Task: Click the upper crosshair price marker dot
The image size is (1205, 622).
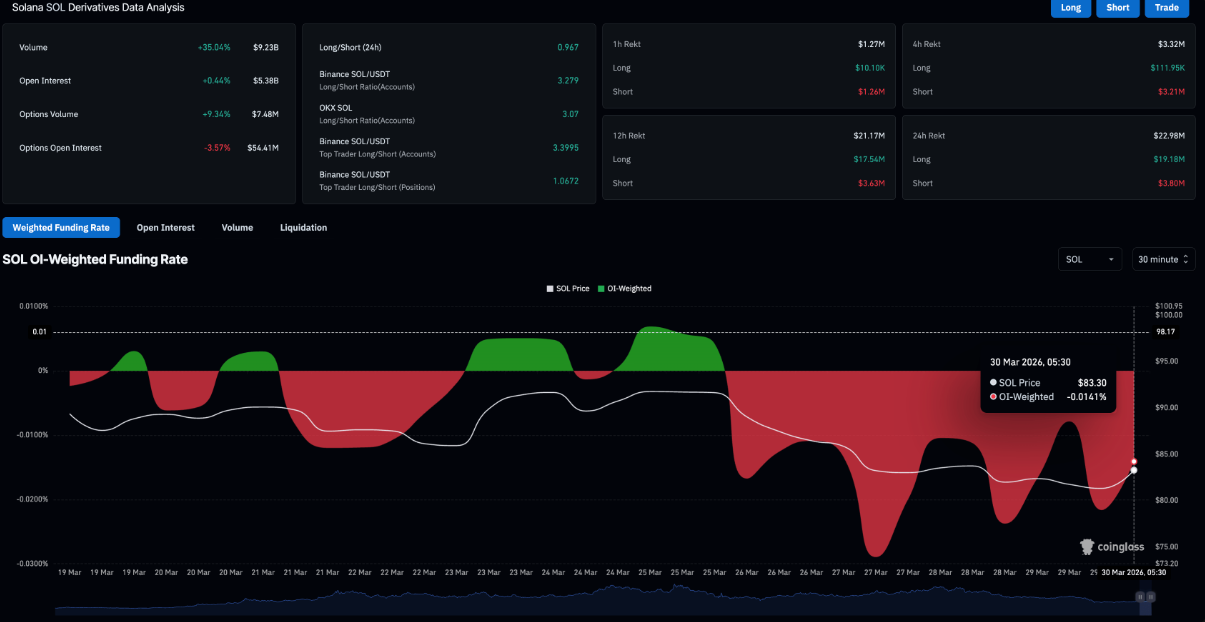Action: [x=1133, y=461]
